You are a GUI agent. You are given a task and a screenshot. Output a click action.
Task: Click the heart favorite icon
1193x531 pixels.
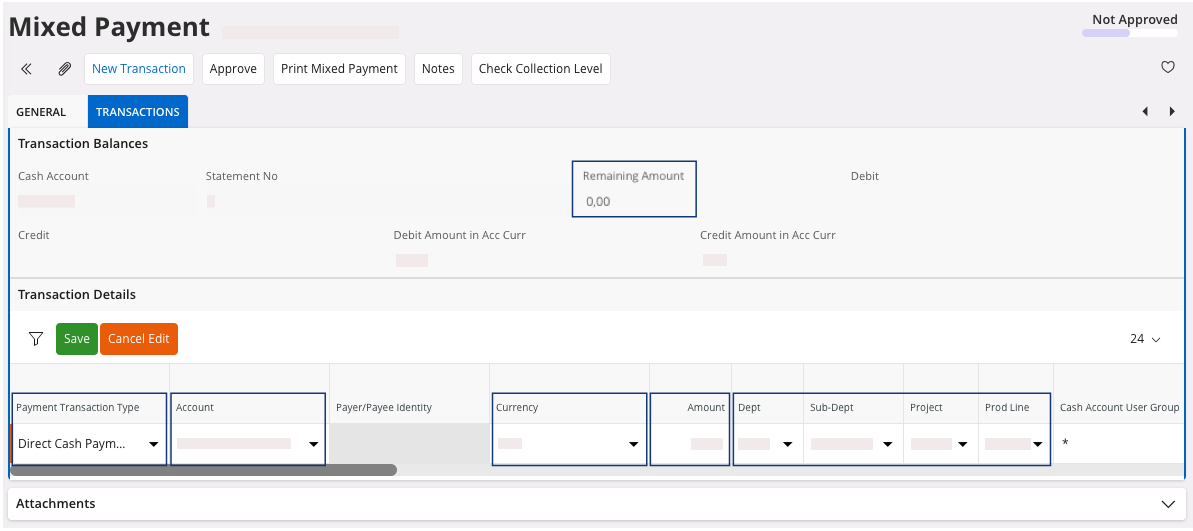pos(1167,68)
